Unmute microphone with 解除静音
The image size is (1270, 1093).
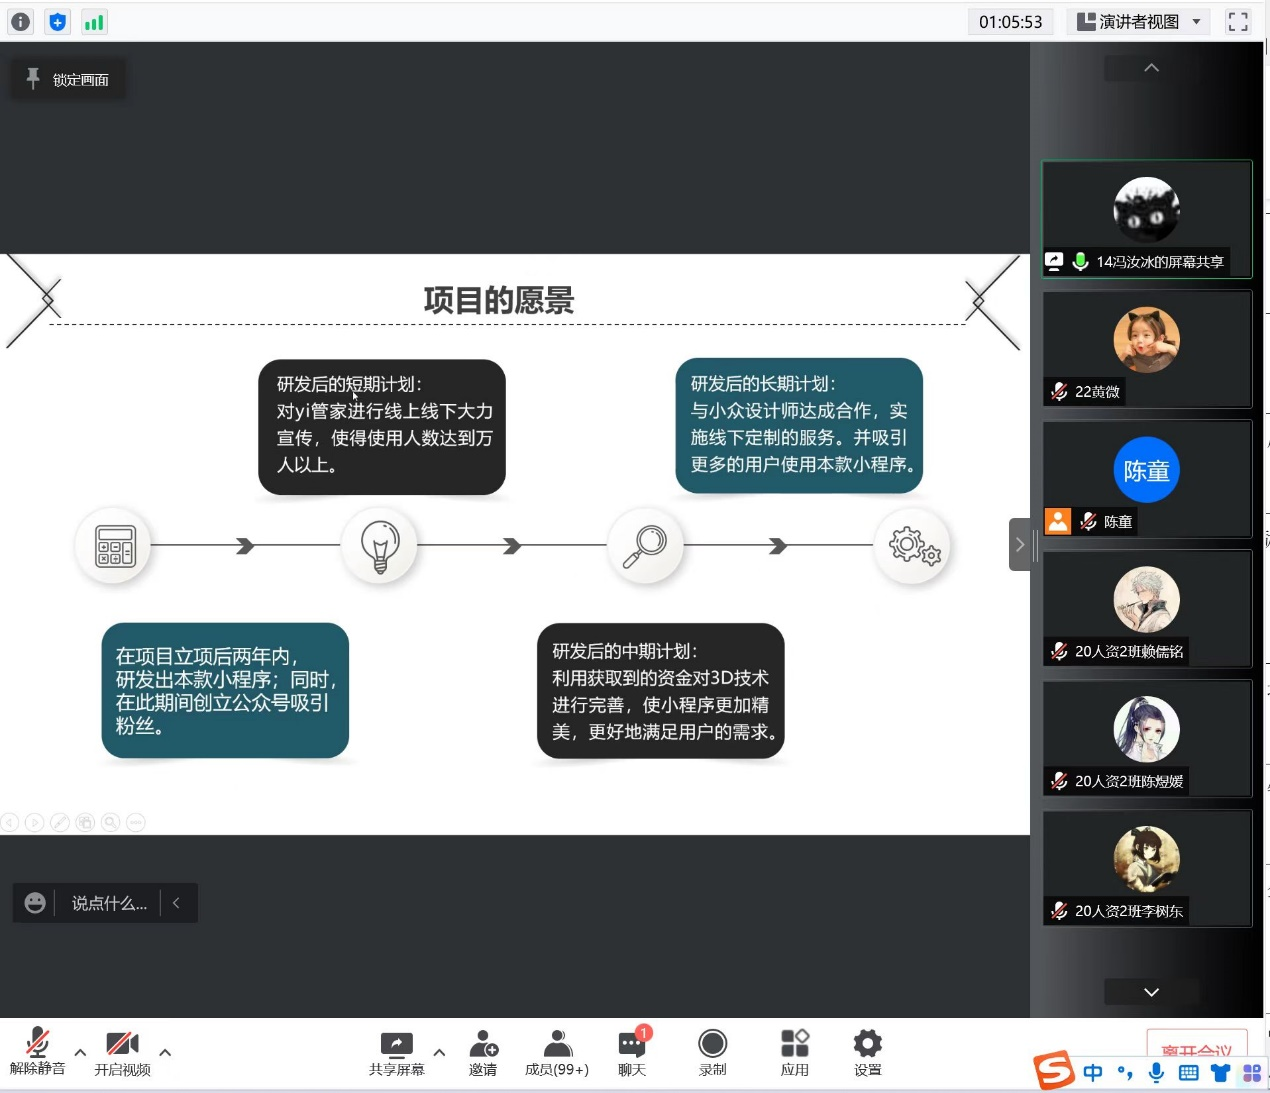coord(37,1053)
